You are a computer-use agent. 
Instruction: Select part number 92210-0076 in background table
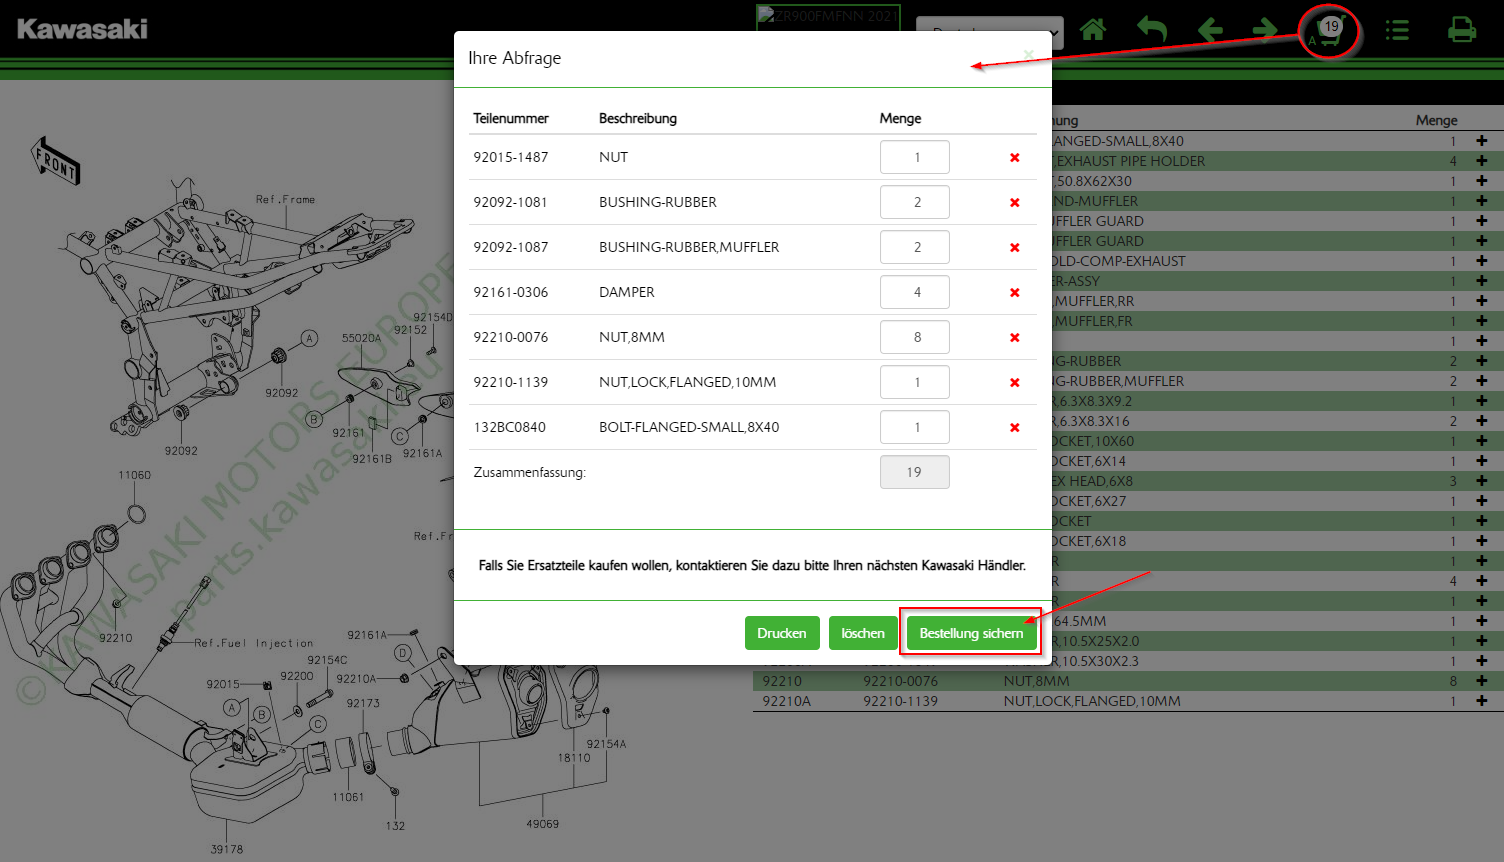pyautogui.click(x=900, y=681)
